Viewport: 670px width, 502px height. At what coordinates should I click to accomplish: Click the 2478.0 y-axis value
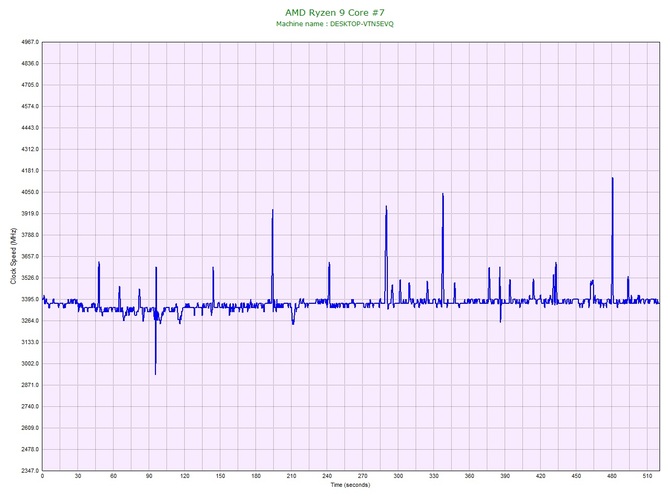30,449
